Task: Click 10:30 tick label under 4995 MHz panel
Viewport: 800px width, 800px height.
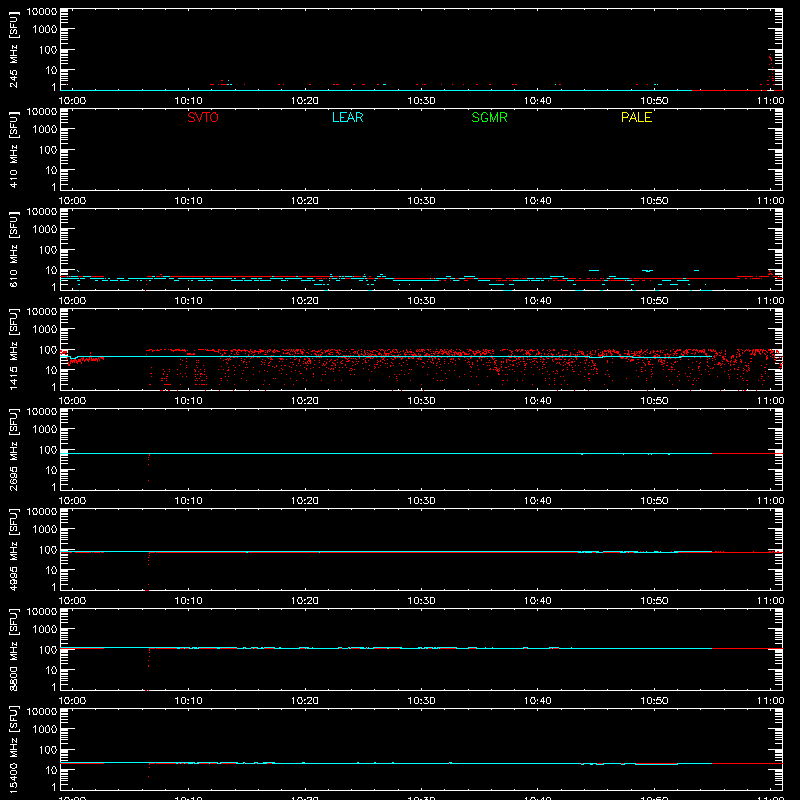Action: (x=421, y=601)
